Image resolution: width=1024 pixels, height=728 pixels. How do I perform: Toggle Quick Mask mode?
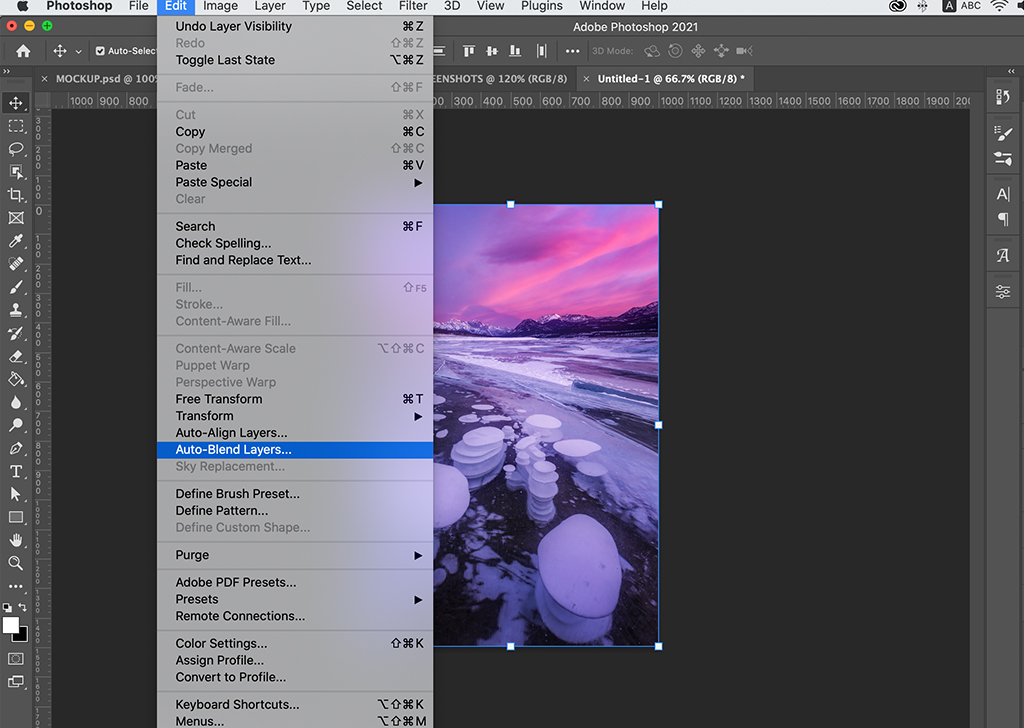16,659
